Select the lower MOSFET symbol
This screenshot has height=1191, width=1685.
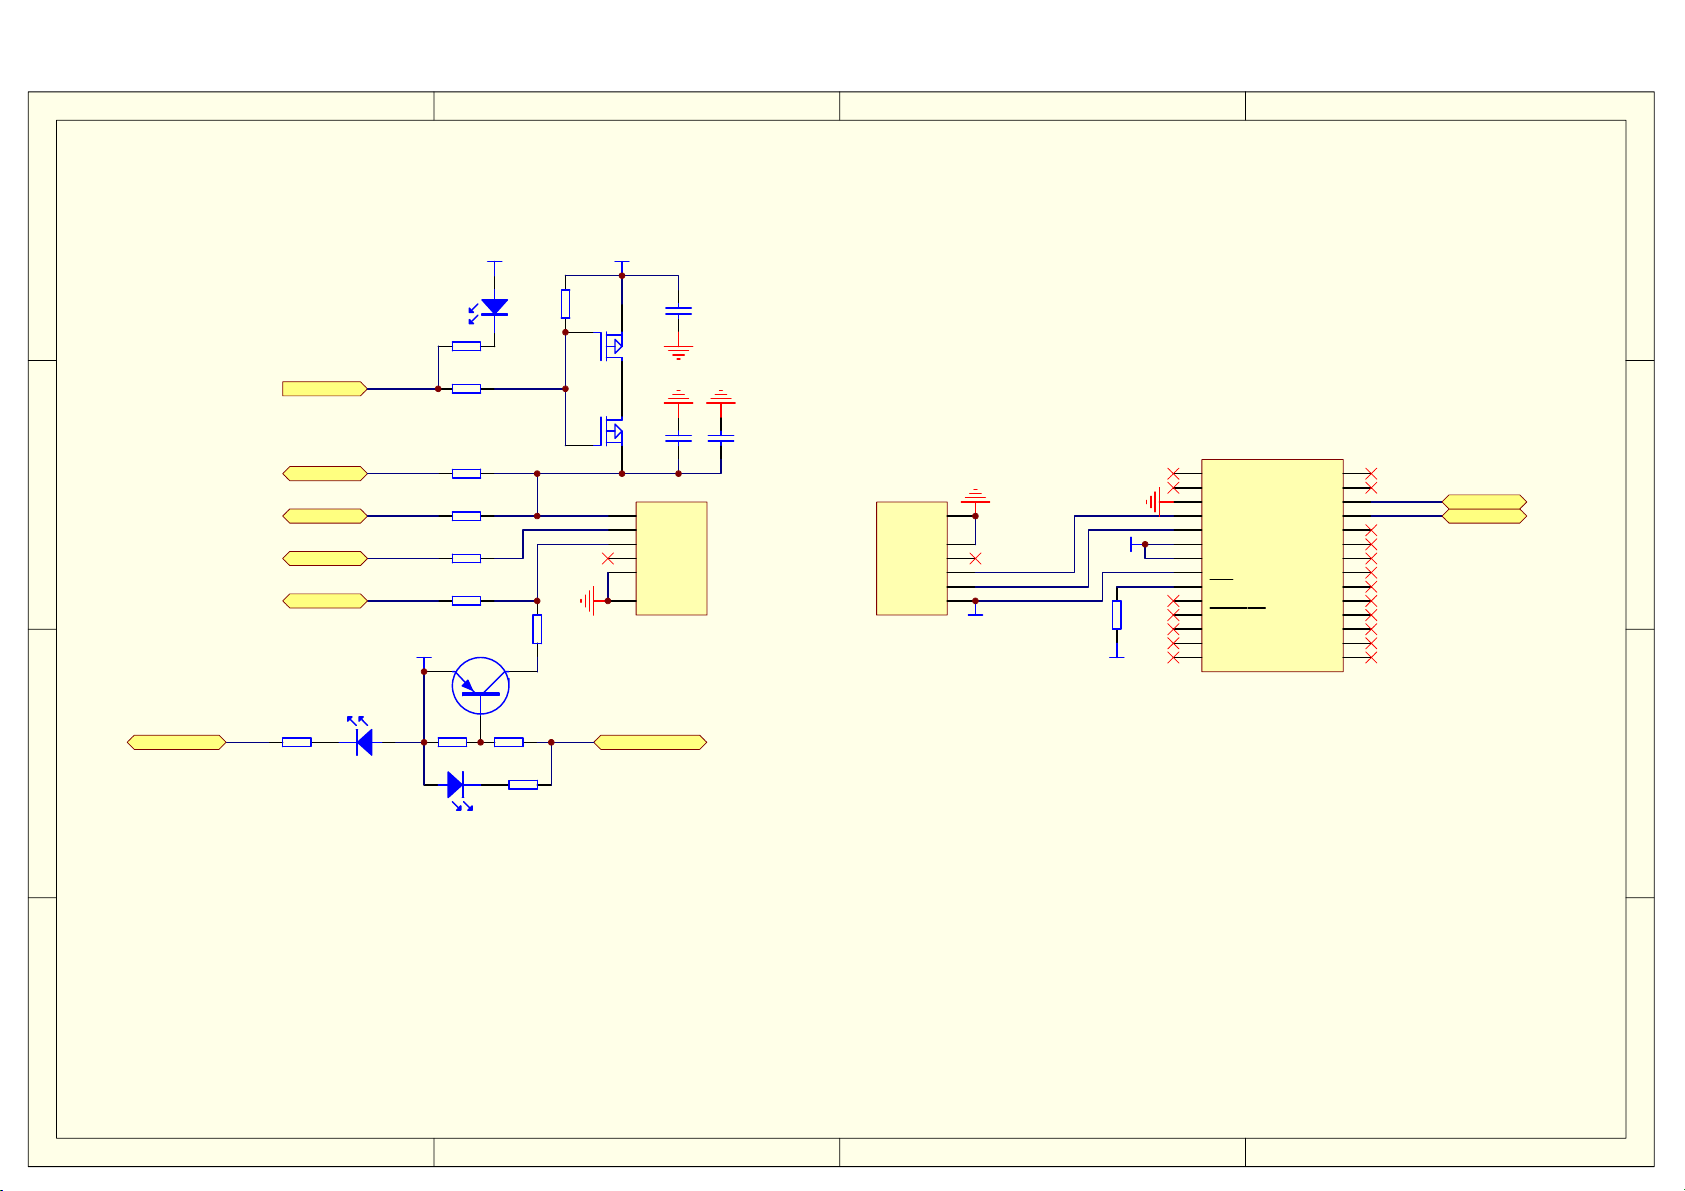pos(612,431)
